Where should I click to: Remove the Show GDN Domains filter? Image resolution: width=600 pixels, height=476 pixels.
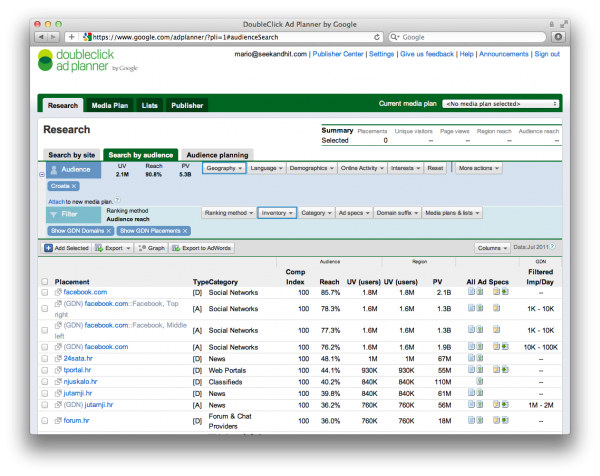(x=109, y=231)
